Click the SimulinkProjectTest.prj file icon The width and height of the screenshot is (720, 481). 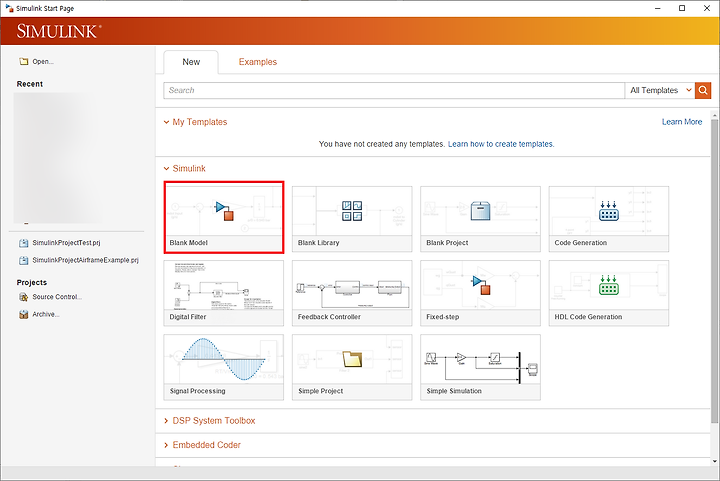pyautogui.click(x=23, y=243)
